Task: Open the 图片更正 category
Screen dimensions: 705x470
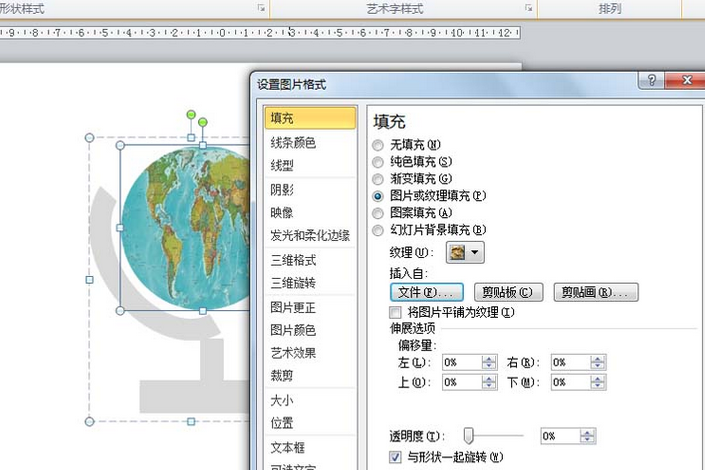Action: coord(293,306)
